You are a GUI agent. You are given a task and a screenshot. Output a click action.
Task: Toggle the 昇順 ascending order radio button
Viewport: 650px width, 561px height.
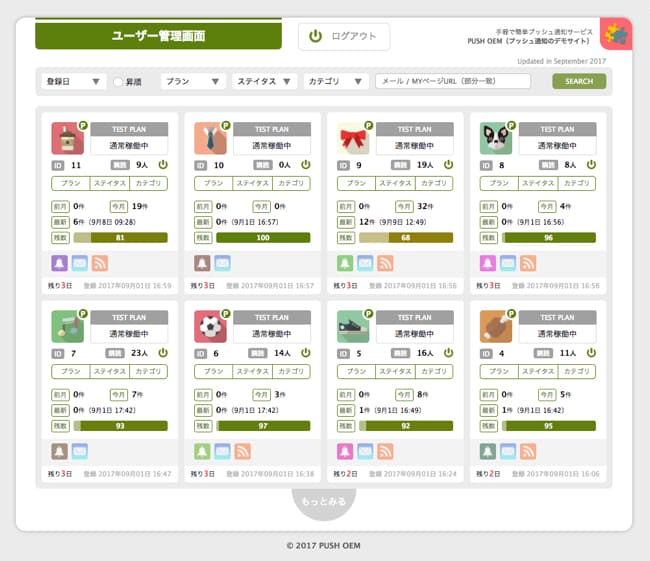(118, 82)
